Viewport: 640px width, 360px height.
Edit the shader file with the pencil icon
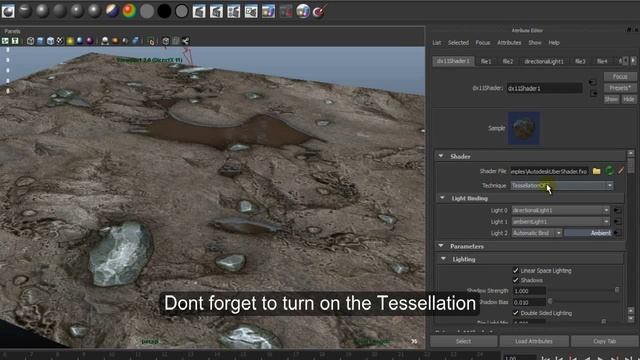tap(621, 171)
